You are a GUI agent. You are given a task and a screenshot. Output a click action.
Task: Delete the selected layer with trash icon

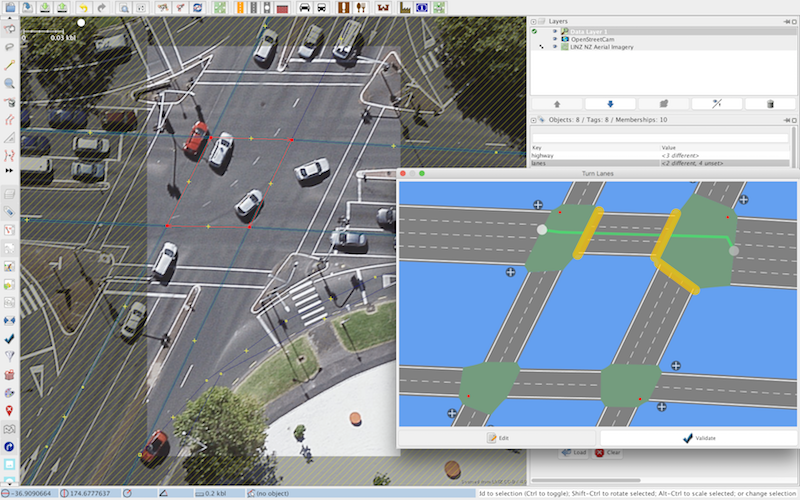(x=770, y=104)
